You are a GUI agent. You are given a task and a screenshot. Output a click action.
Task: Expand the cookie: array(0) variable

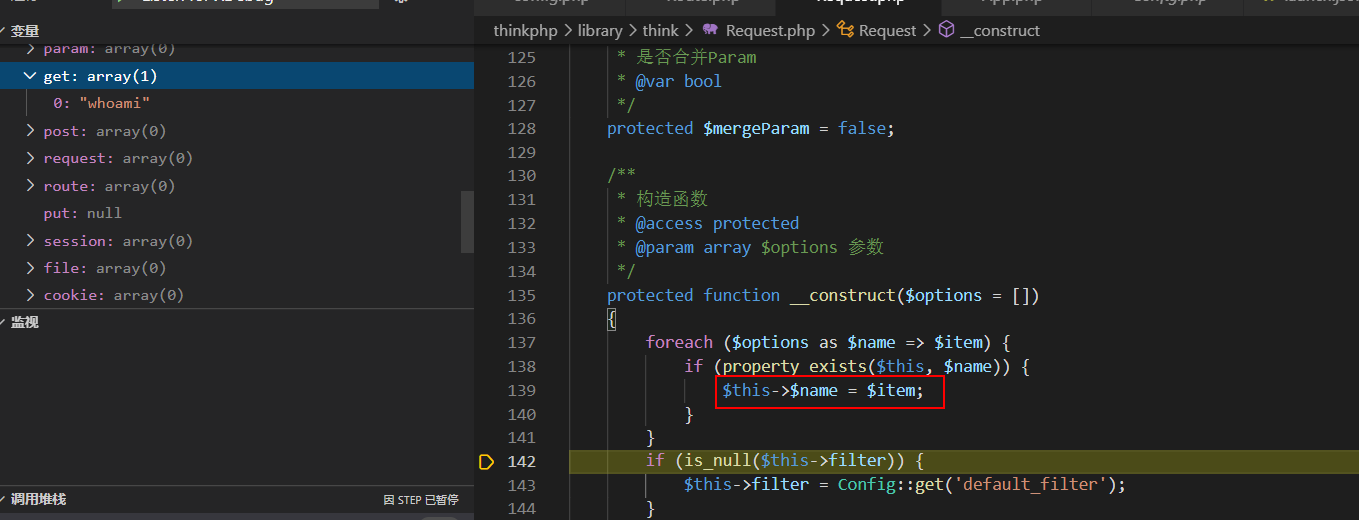click(30, 295)
